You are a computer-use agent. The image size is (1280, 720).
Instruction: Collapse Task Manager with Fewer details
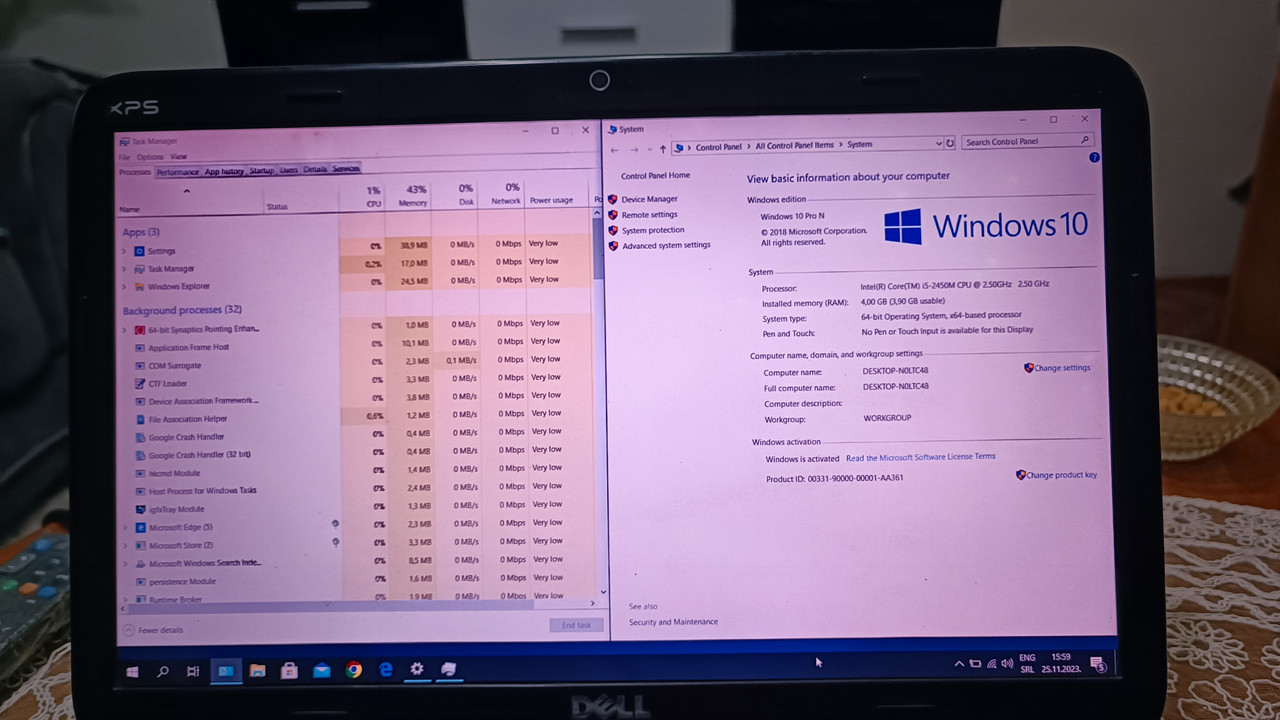(x=154, y=630)
